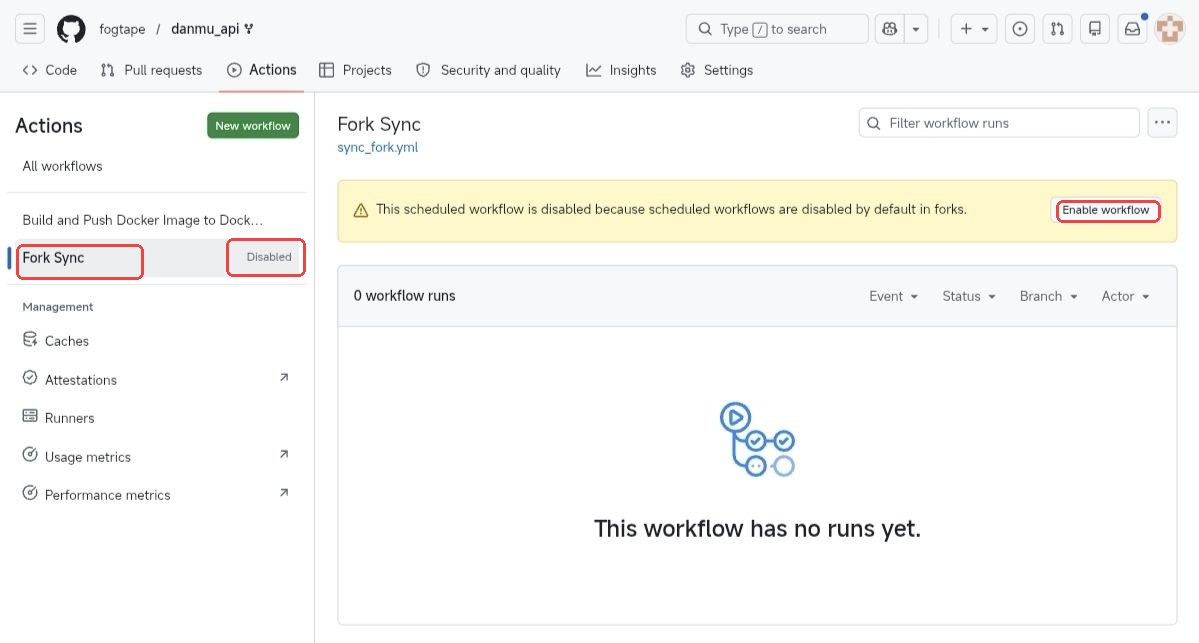The height and width of the screenshot is (643, 1199).
Task: Open the Status filter dropdown
Action: (x=967, y=296)
